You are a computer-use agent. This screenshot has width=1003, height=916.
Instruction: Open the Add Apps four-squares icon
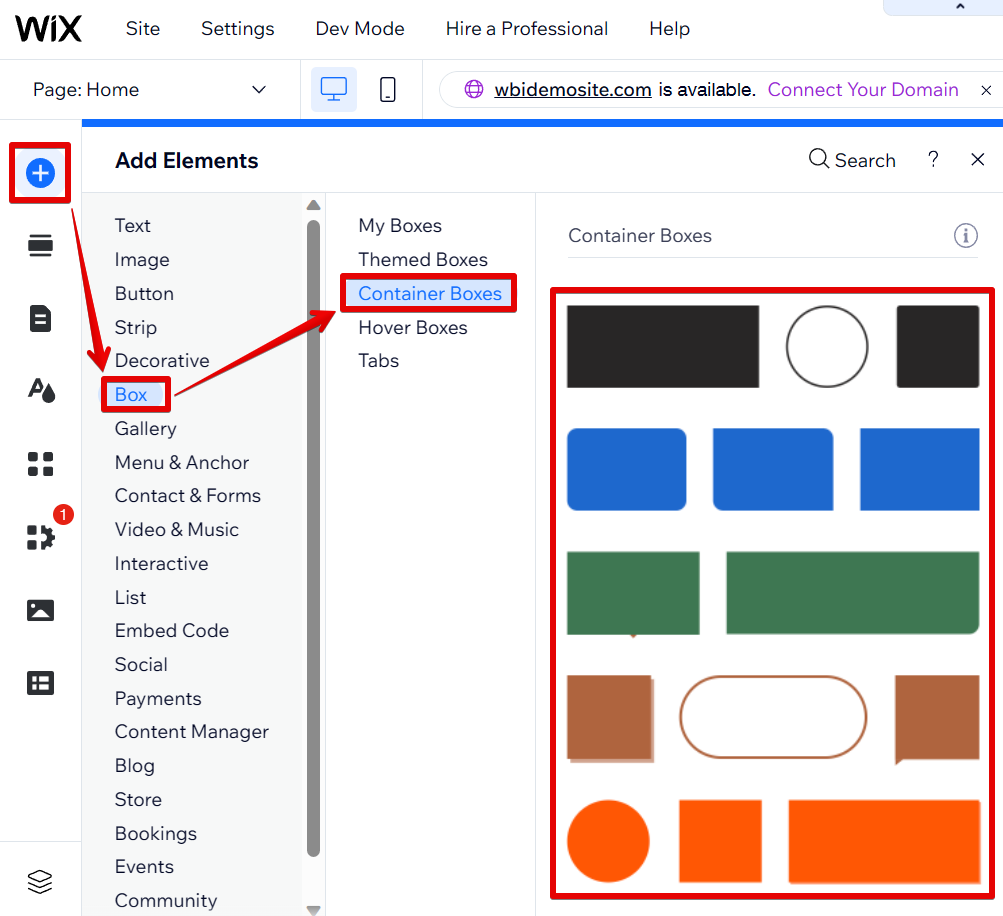click(x=40, y=464)
